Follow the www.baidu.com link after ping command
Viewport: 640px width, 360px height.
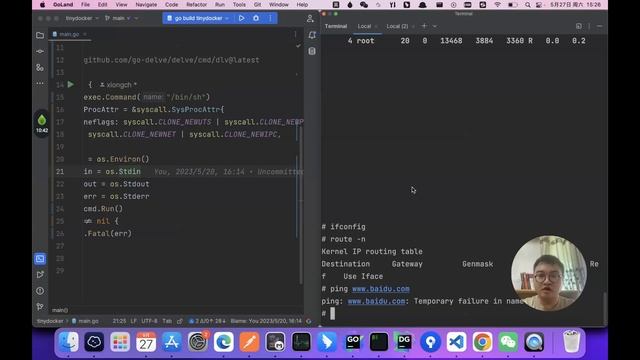pyautogui.click(x=381, y=289)
